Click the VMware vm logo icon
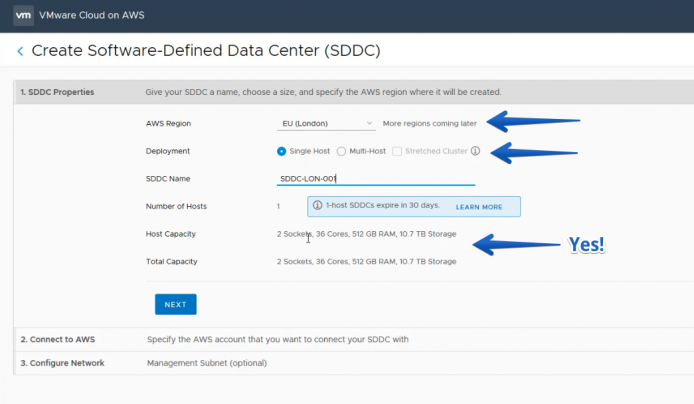The width and height of the screenshot is (694, 404). (x=23, y=15)
